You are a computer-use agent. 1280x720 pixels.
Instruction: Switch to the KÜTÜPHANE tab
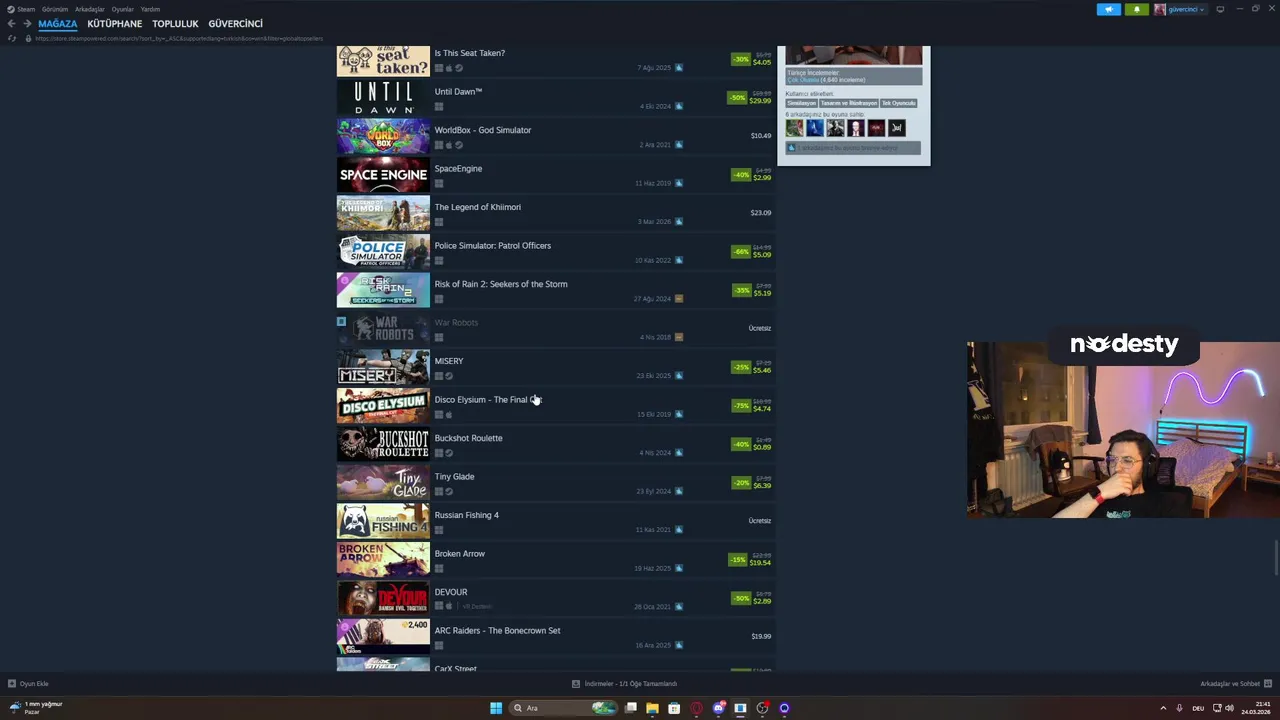[x=115, y=24]
